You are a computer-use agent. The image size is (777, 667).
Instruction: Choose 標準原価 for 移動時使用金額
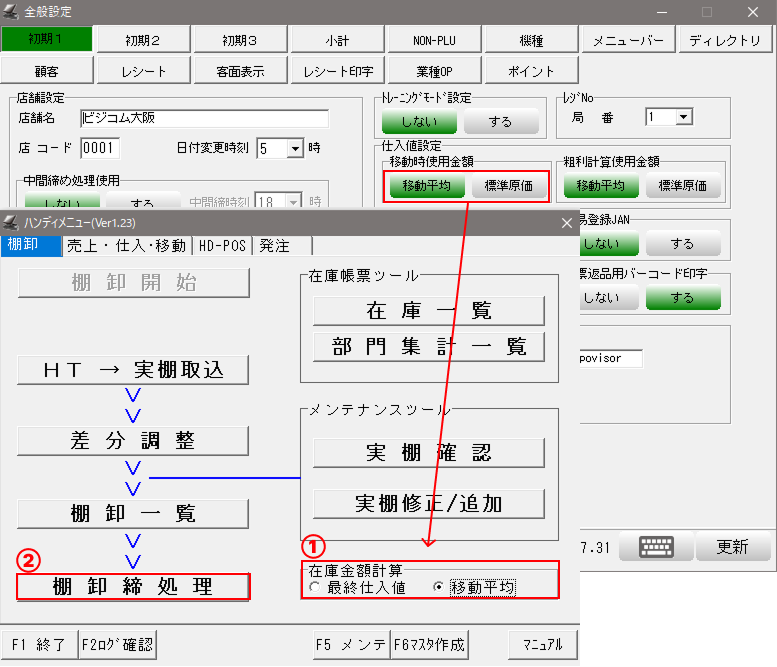(510, 185)
